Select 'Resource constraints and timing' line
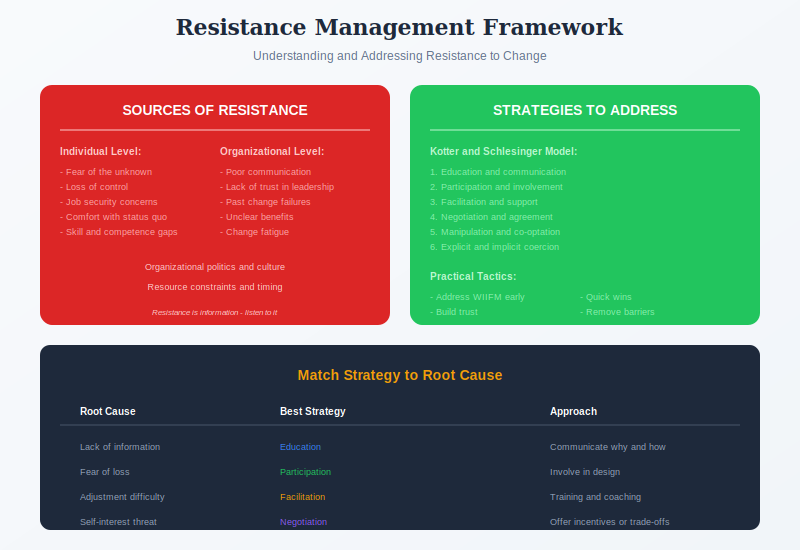Screen dimensions: 800x550 215,287
